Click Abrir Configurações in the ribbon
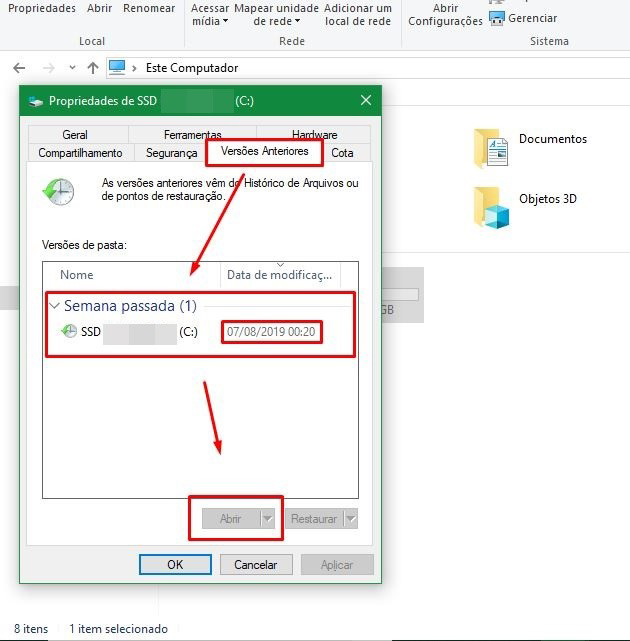The image size is (630, 641). tap(445, 15)
